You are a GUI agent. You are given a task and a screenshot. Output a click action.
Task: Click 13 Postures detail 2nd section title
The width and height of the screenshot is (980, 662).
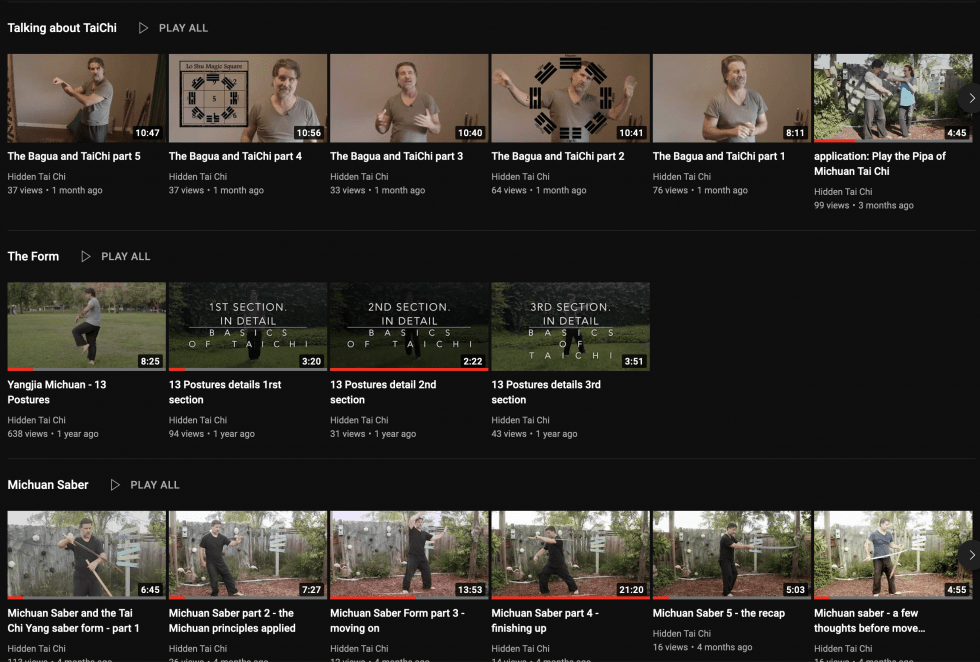[383, 391]
